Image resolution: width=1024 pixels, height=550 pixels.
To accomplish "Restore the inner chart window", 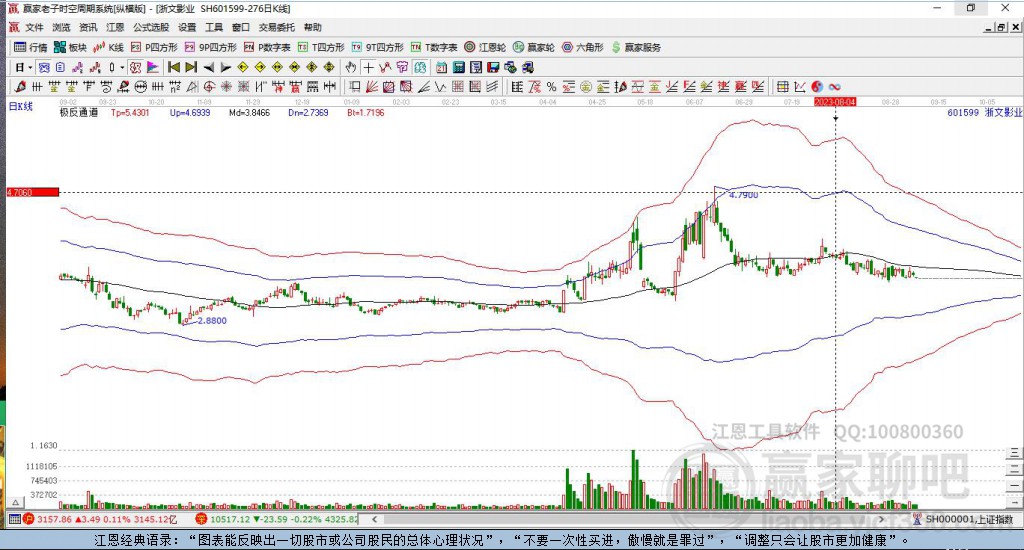I will [x=1001, y=27].
